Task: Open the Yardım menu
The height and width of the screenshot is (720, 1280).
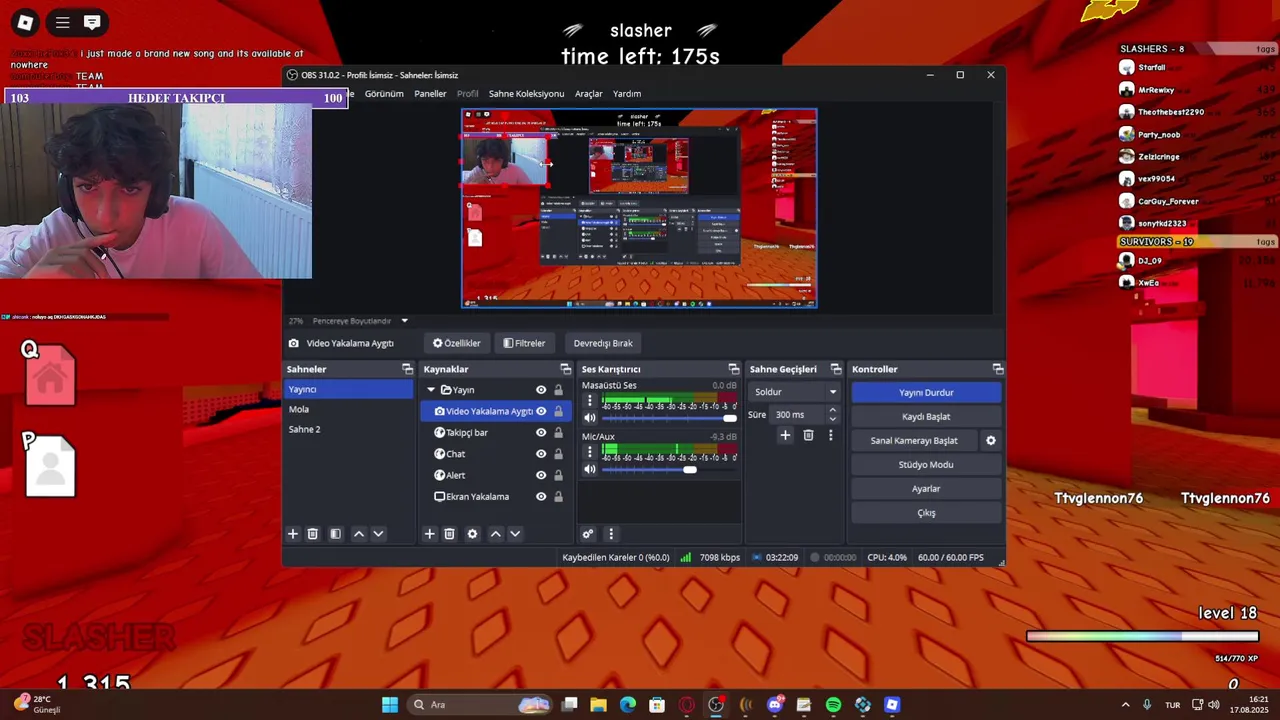Action: click(x=627, y=94)
